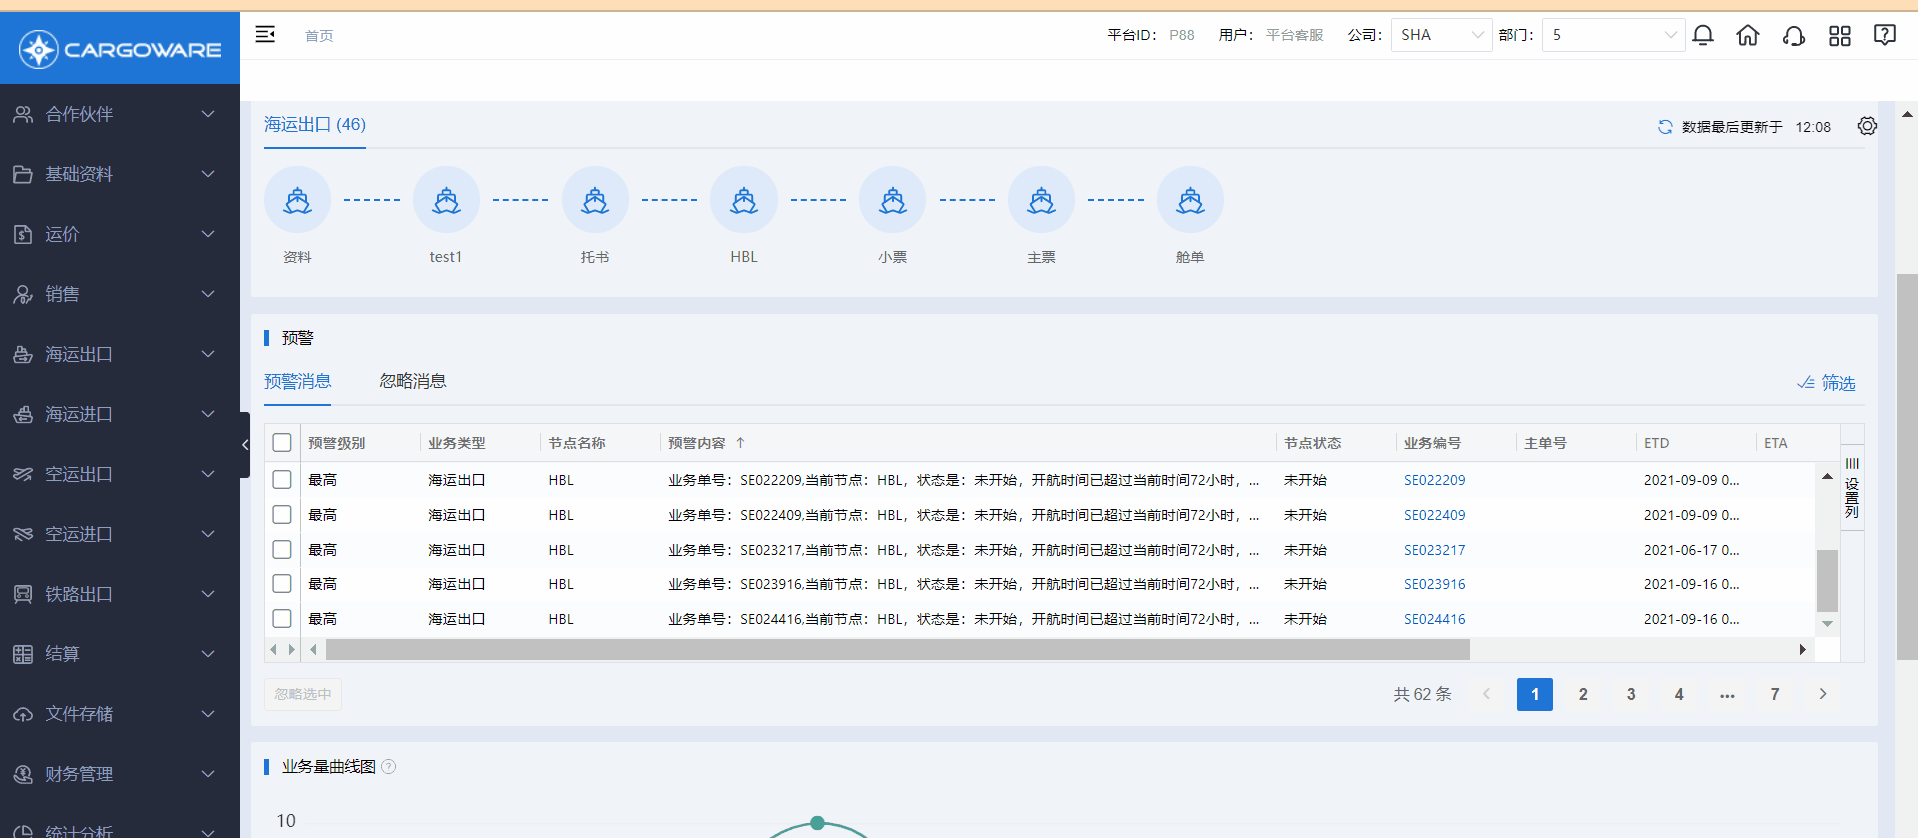Screen dimensions: 1918x838
Task: Click the 舱单 ship node icon
Action: (1190, 201)
